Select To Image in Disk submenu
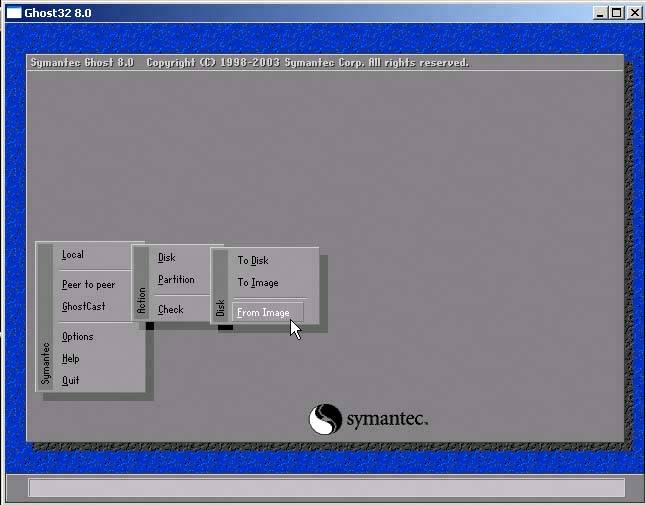The width and height of the screenshot is (646, 505). [x=257, y=283]
